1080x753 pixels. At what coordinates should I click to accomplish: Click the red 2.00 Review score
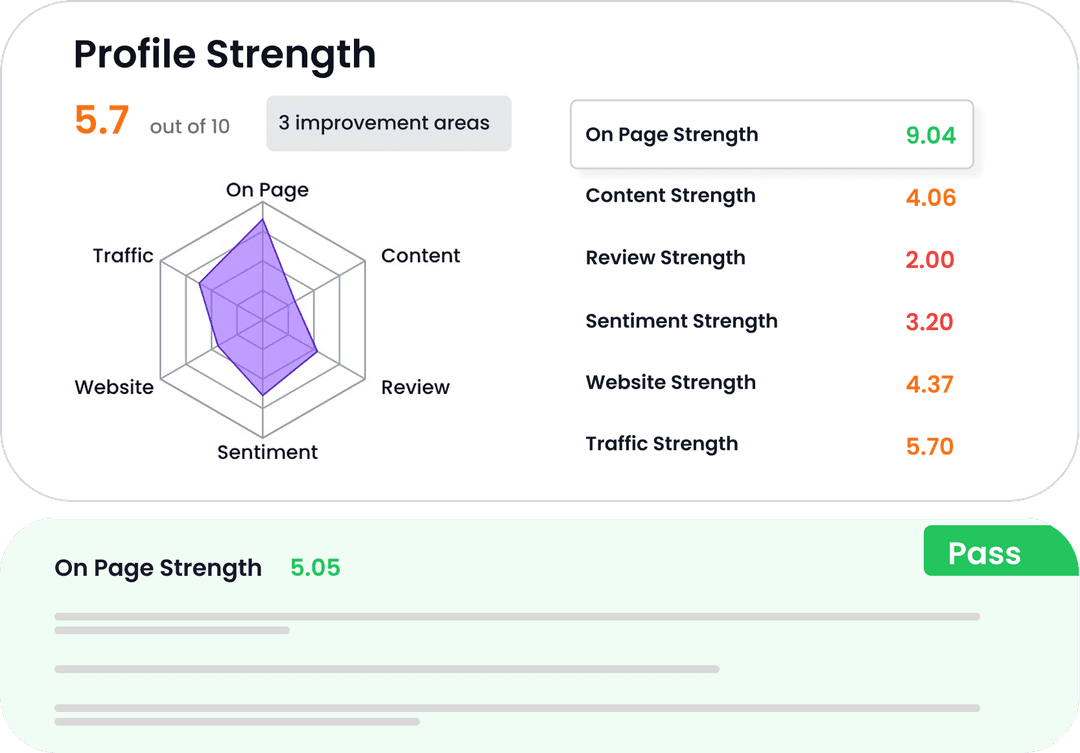(x=930, y=259)
